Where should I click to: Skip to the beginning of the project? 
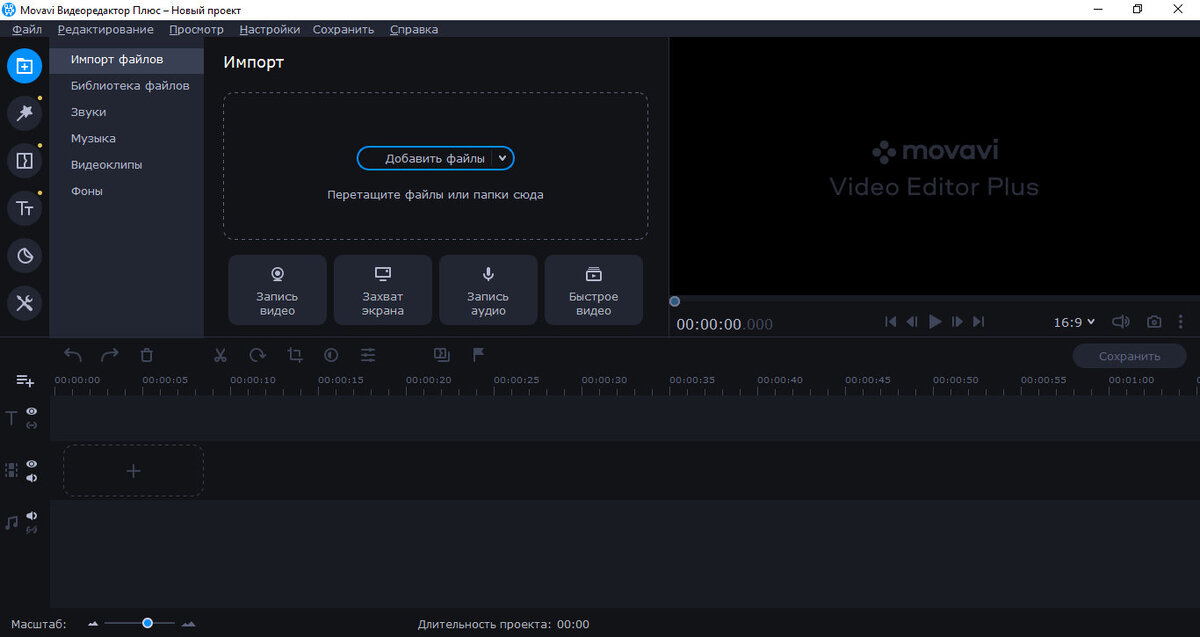coord(890,322)
